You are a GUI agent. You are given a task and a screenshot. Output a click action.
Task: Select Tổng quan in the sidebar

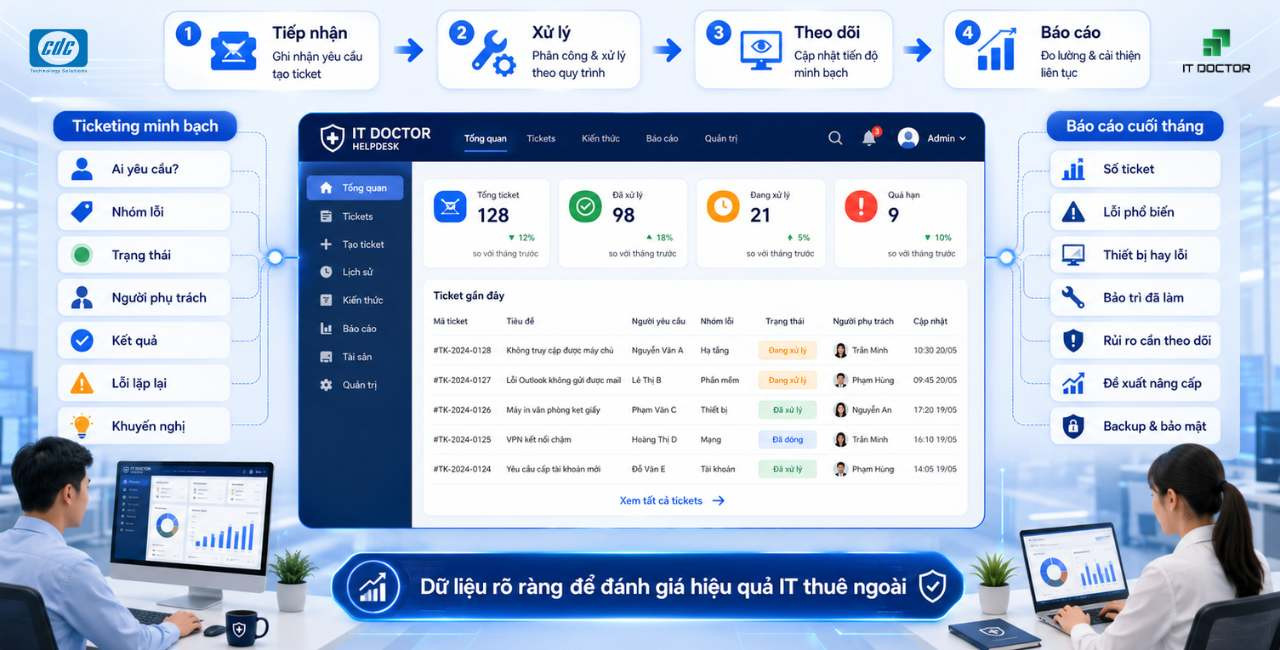[355, 188]
